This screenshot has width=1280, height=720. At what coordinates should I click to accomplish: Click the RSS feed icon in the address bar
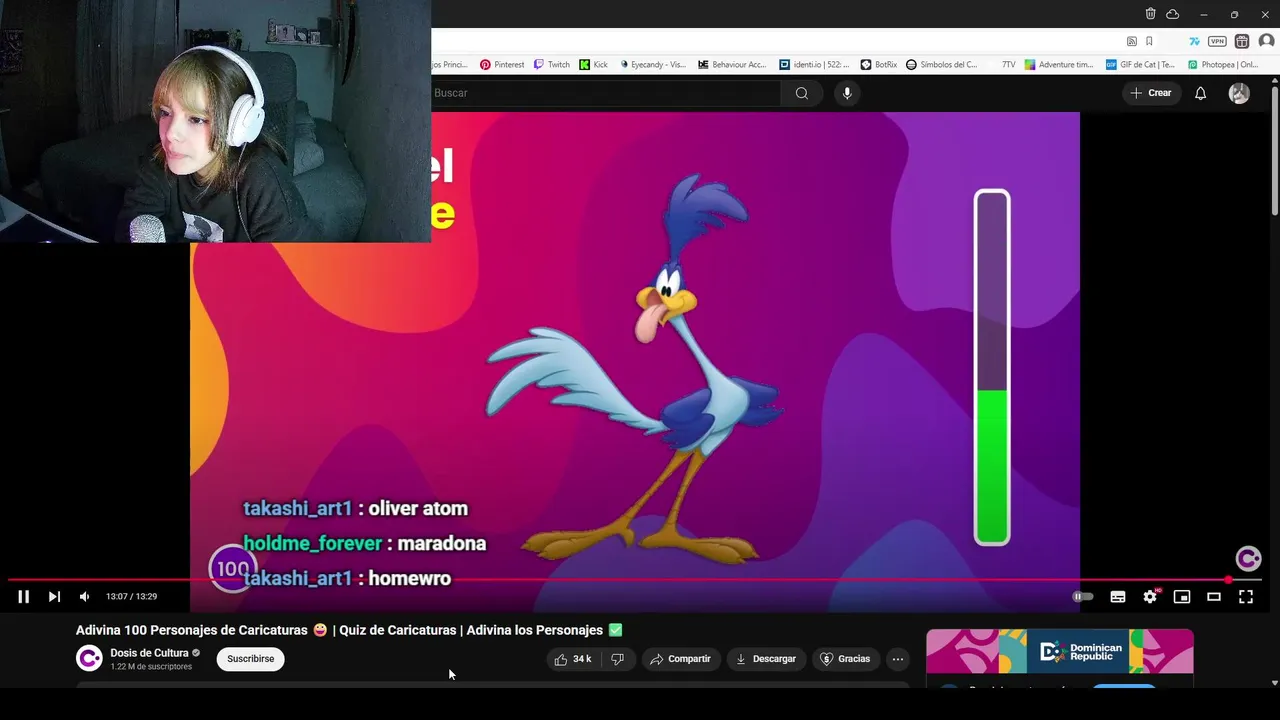[1131, 41]
